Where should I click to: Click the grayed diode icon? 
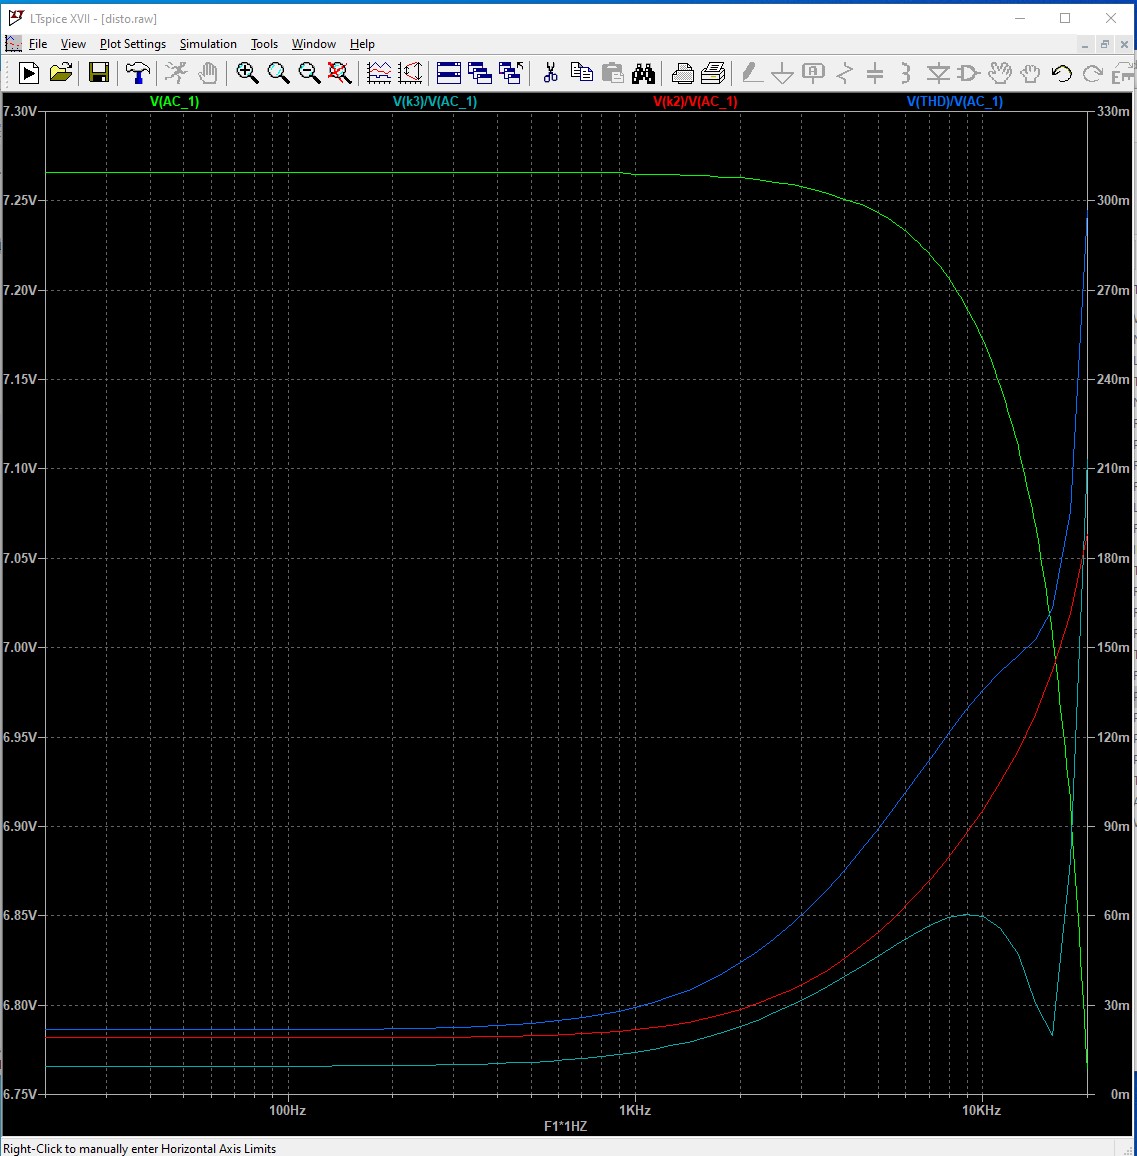938,72
